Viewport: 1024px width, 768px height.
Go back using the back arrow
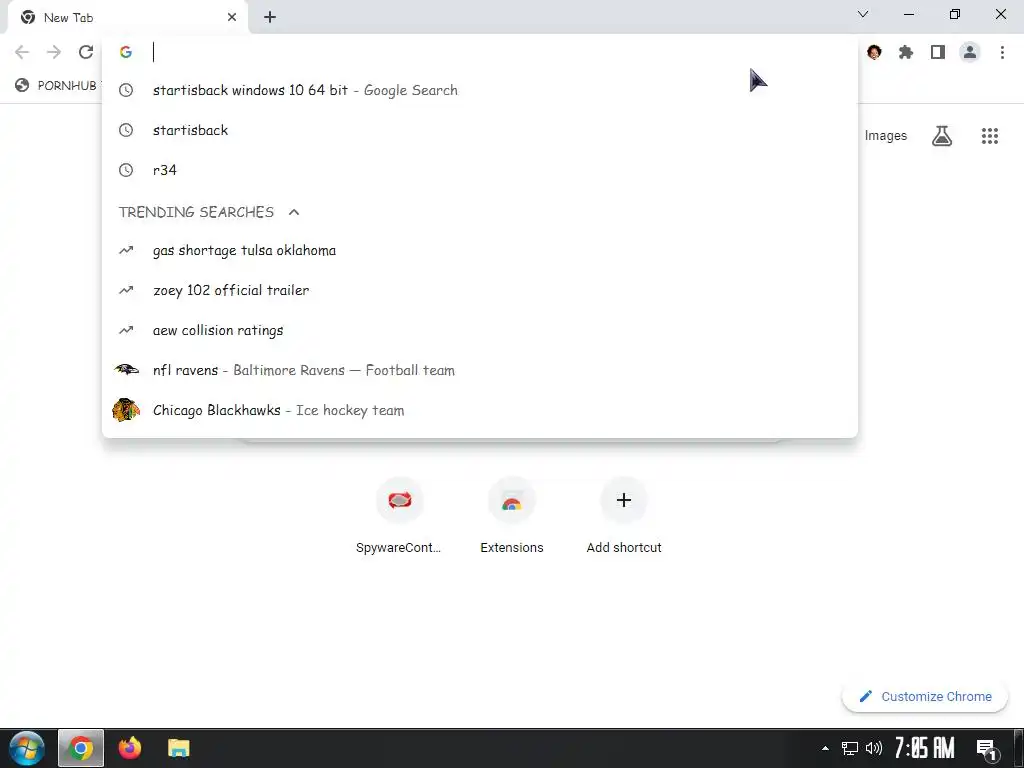(x=22, y=52)
